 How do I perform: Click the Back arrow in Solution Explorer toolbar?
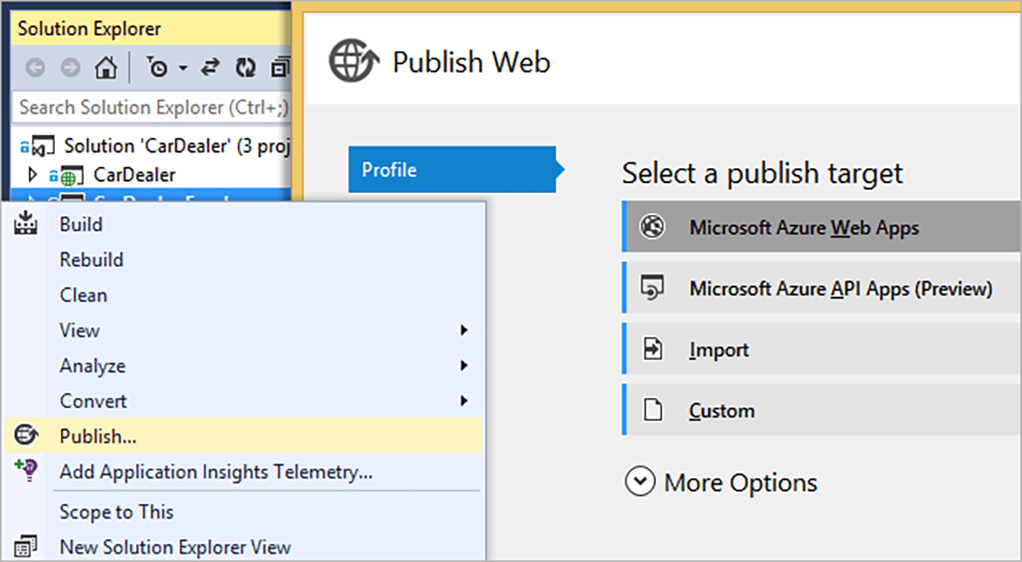[x=36, y=69]
